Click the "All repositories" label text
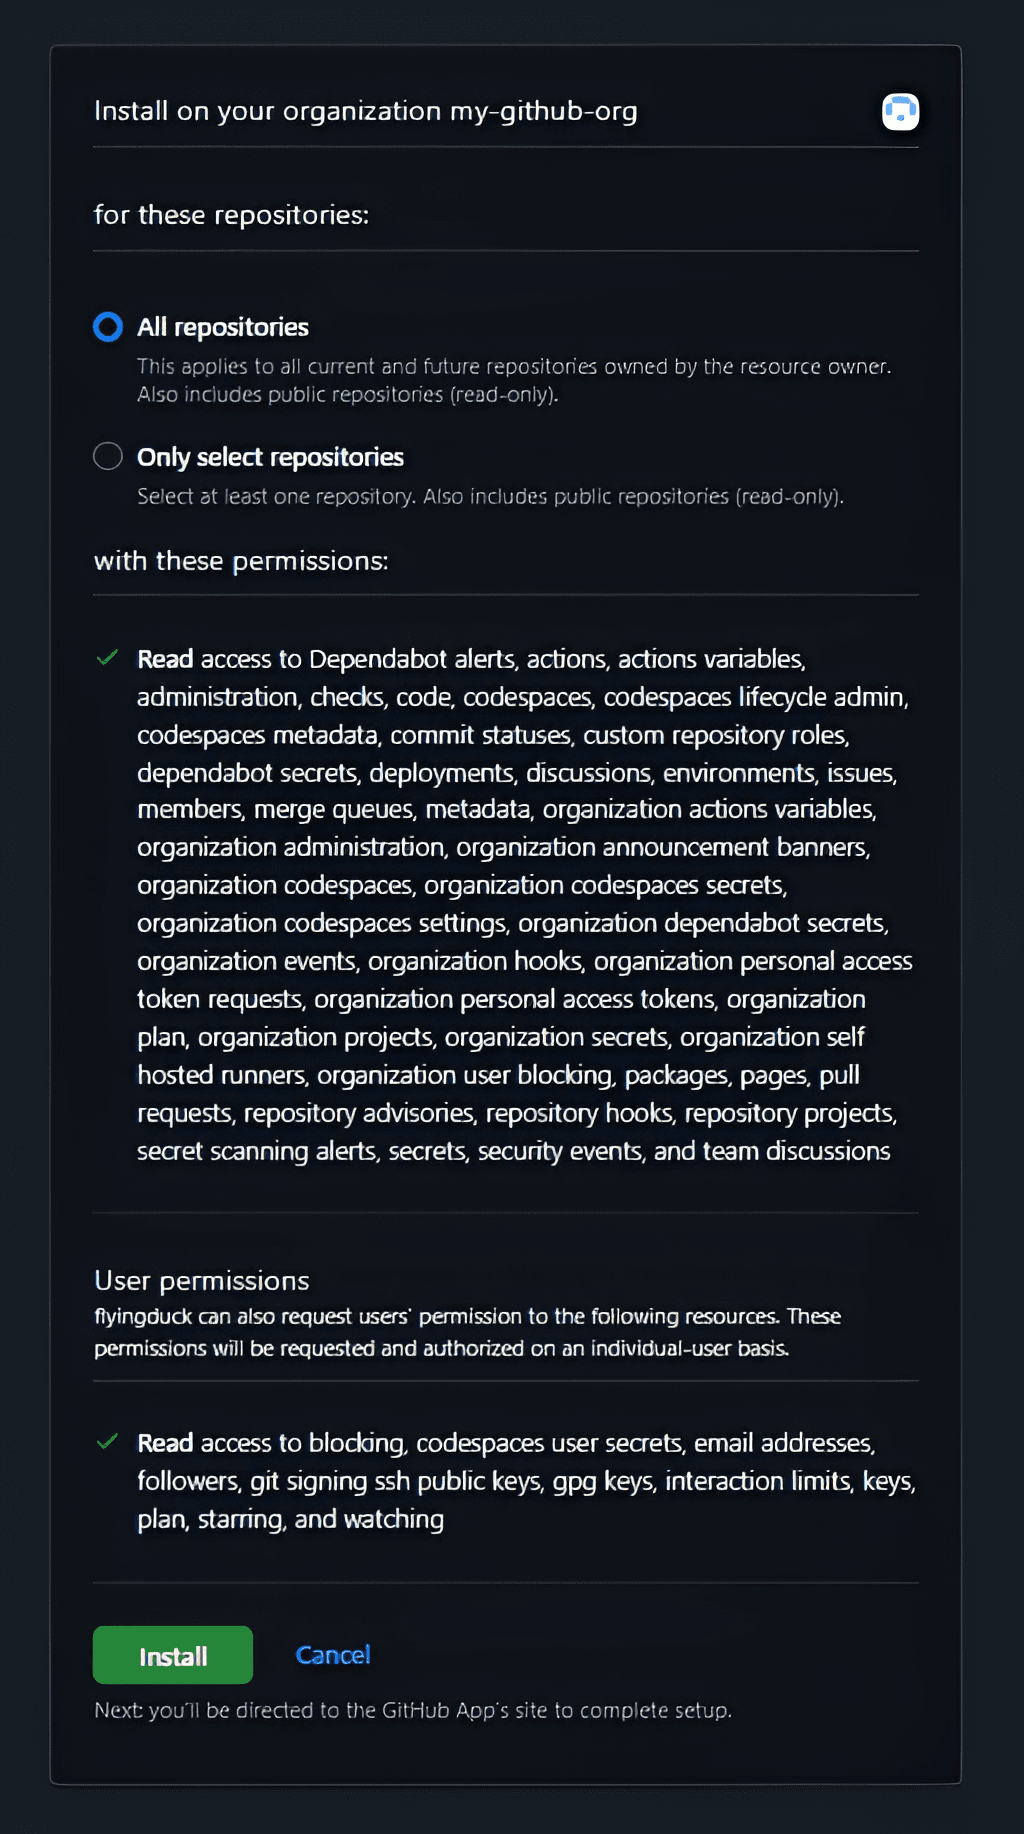The width and height of the screenshot is (1024, 1834). (x=223, y=327)
